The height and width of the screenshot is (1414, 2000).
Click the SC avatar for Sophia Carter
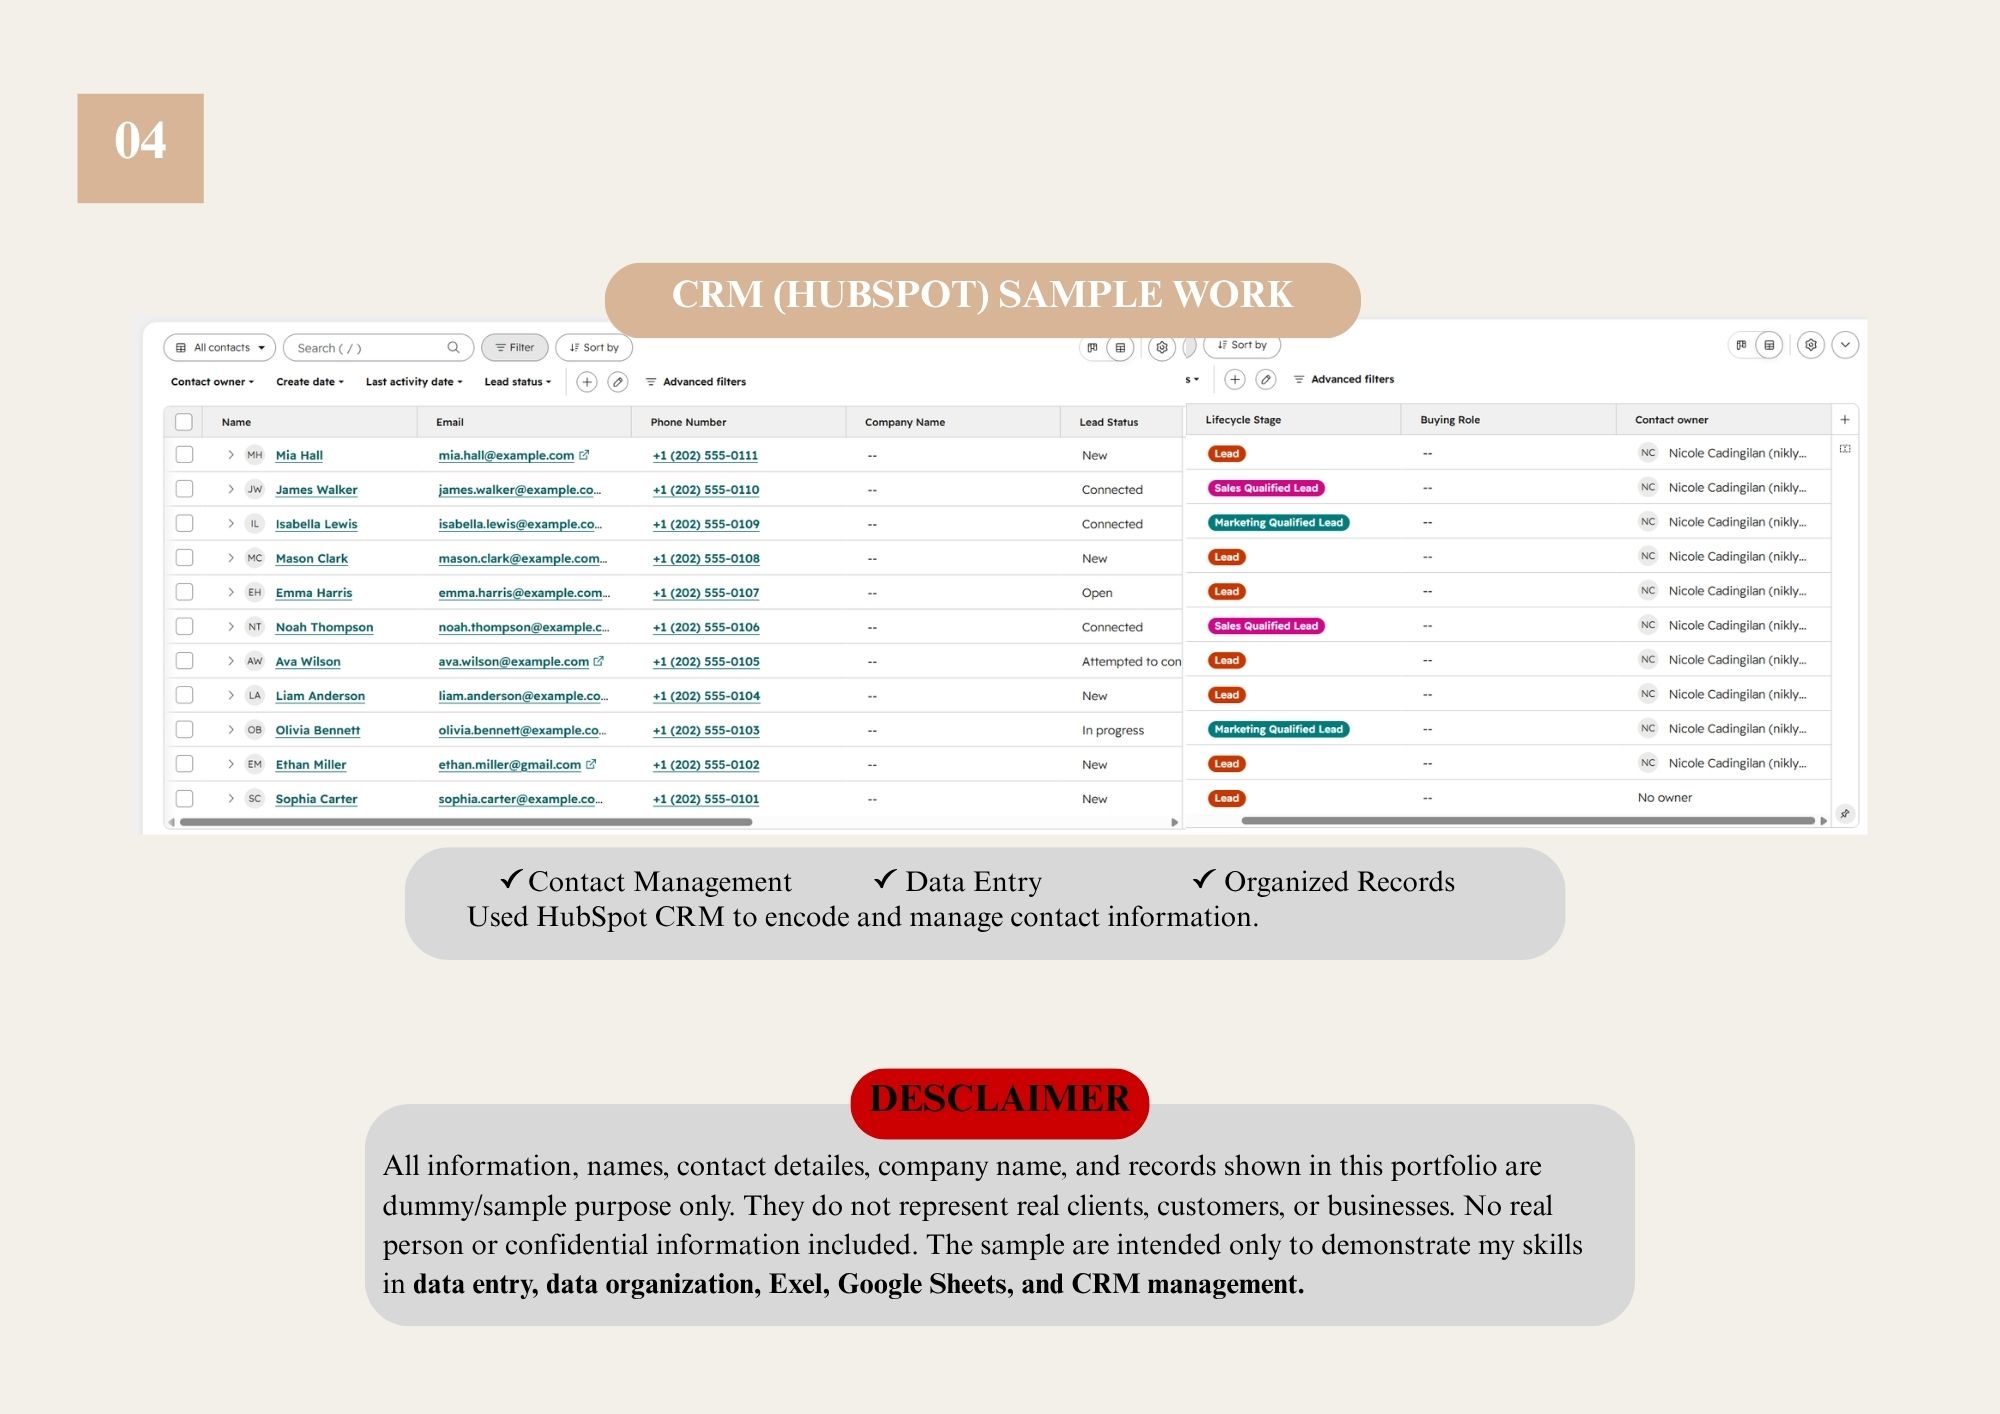pyautogui.click(x=255, y=799)
